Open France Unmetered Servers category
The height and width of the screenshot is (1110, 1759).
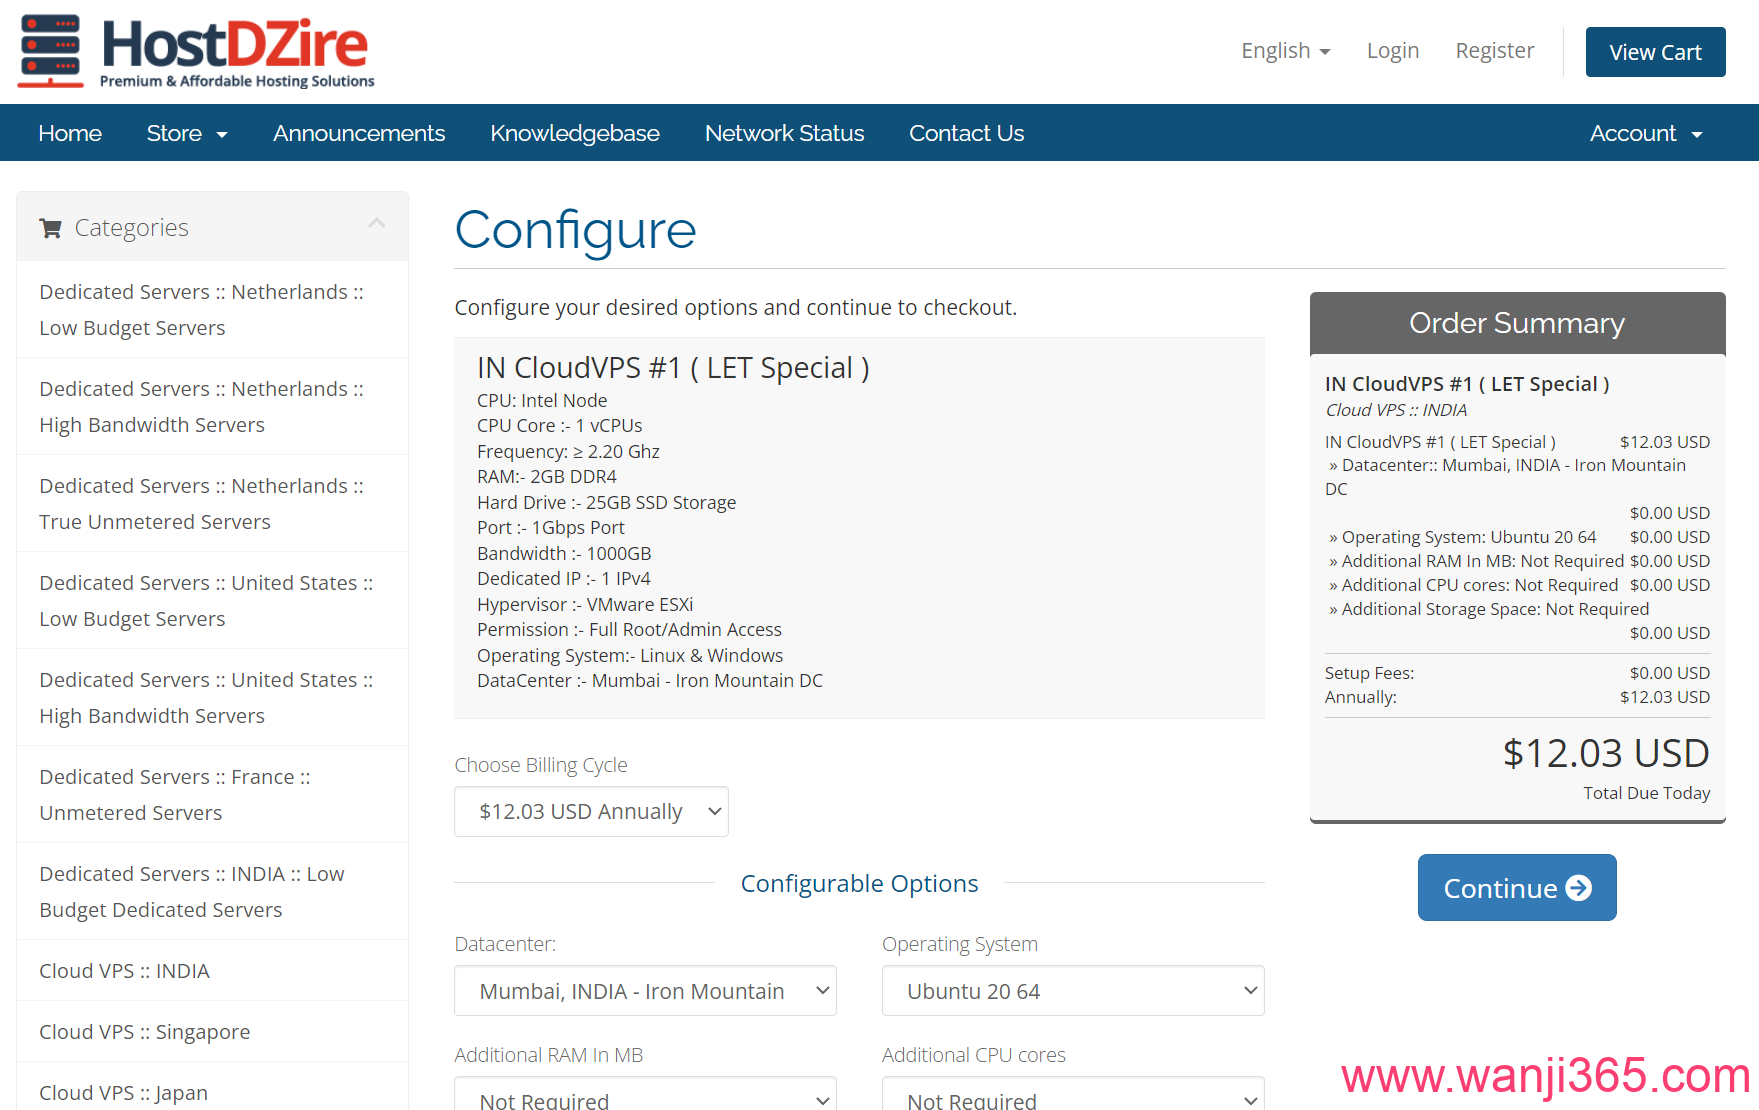(x=212, y=795)
